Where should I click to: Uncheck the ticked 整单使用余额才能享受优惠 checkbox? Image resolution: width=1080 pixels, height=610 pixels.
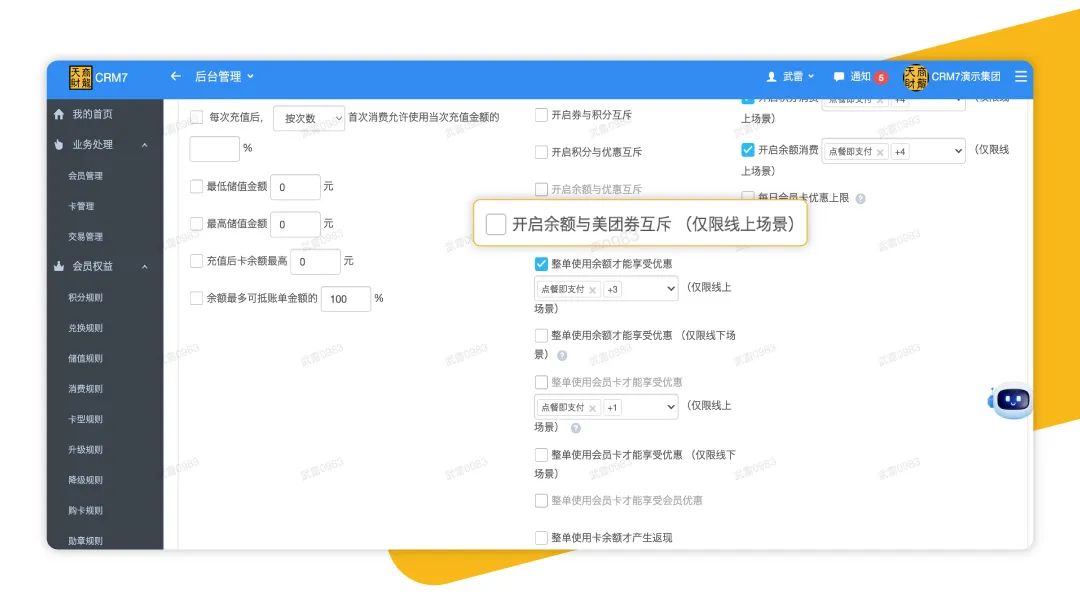(541, 264)
